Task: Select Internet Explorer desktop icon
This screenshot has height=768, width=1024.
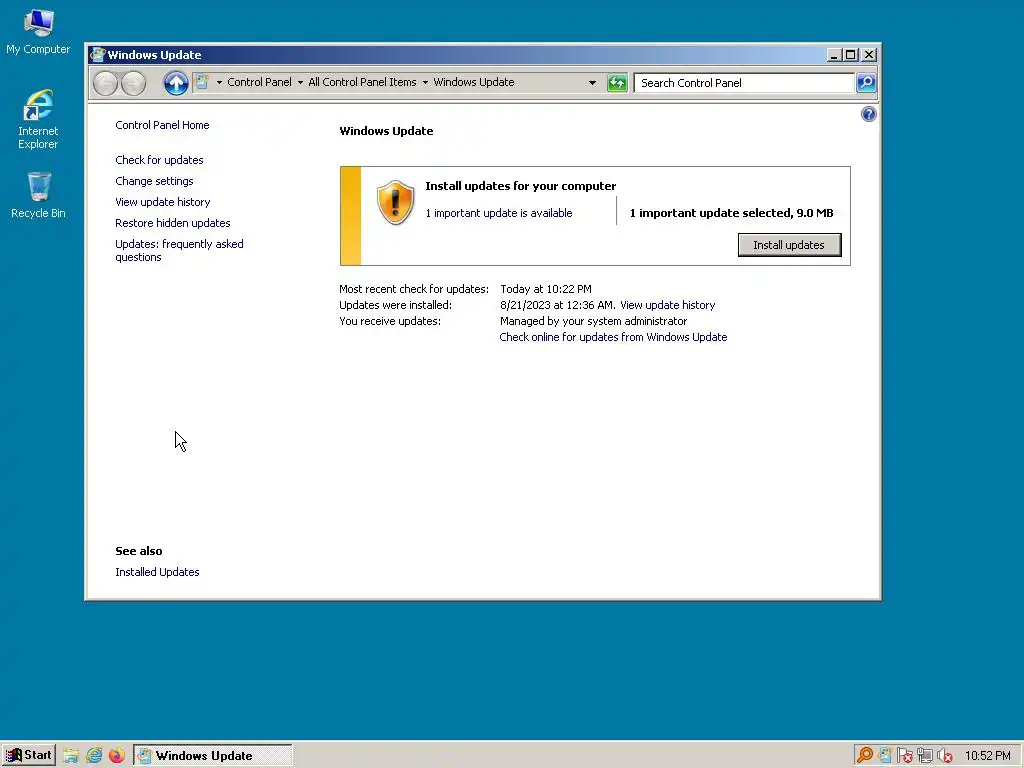Action: coord(38,120)
